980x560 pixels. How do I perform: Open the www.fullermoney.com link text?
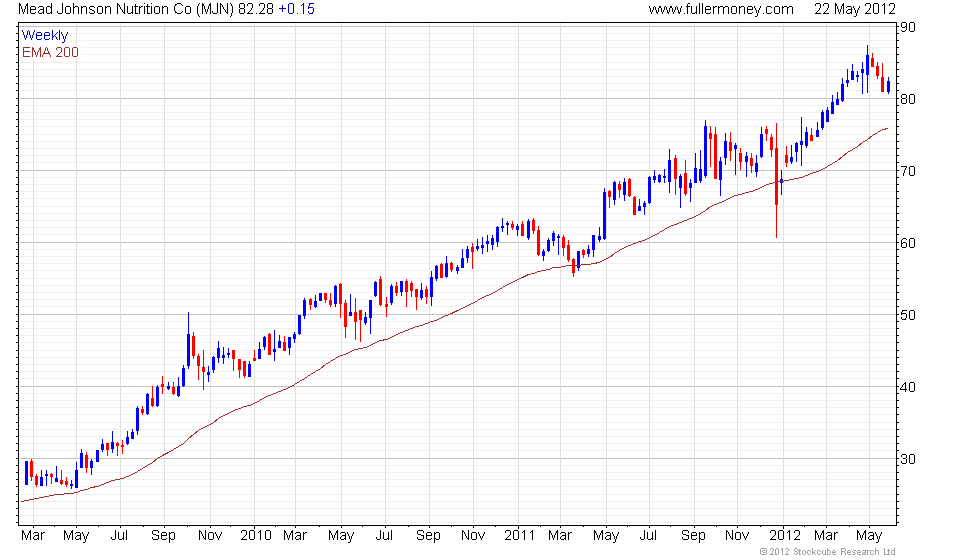(721, 9)
